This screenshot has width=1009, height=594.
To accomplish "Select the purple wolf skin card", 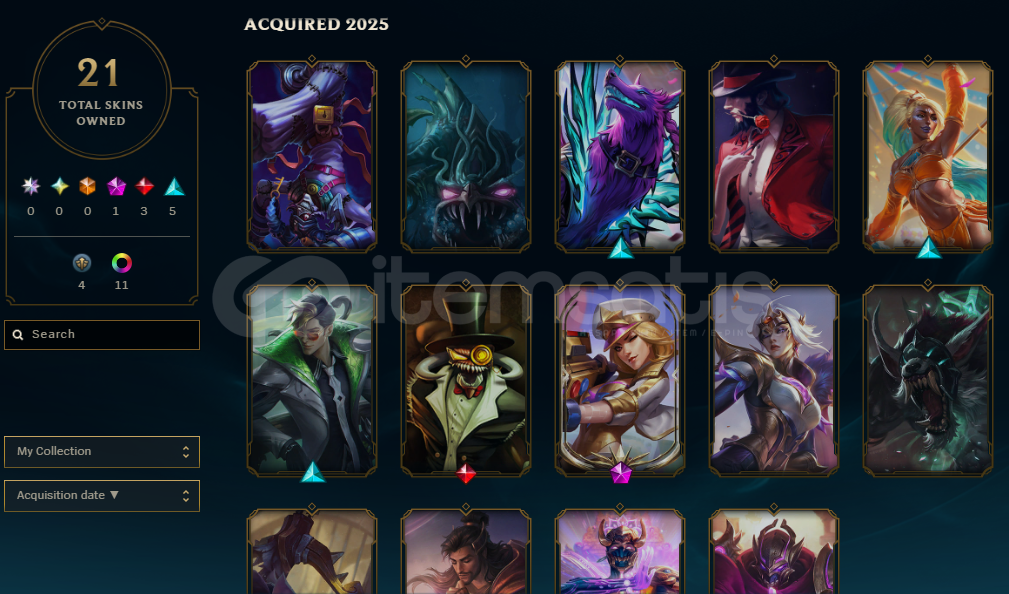I will 620,155.
